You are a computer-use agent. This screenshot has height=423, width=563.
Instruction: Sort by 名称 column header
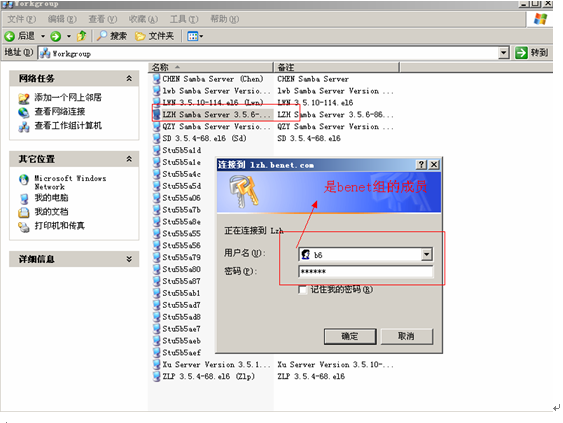[x=211, y=67]
